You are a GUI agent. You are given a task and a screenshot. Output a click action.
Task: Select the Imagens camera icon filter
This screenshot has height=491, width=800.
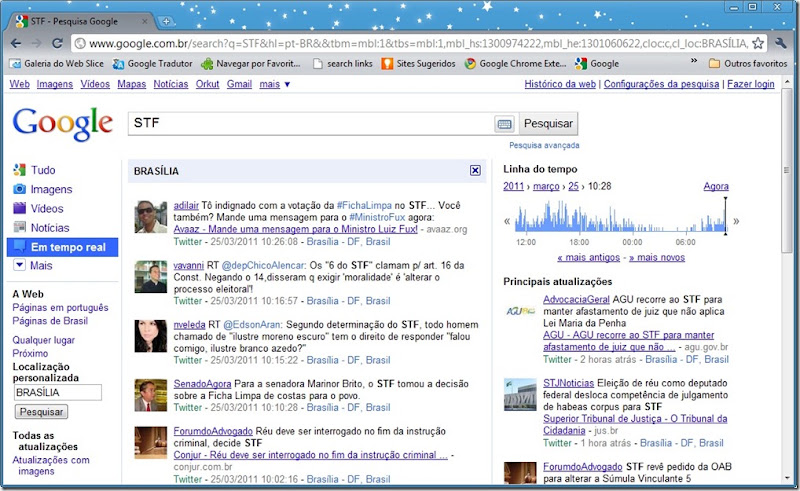tap(19, 189)
